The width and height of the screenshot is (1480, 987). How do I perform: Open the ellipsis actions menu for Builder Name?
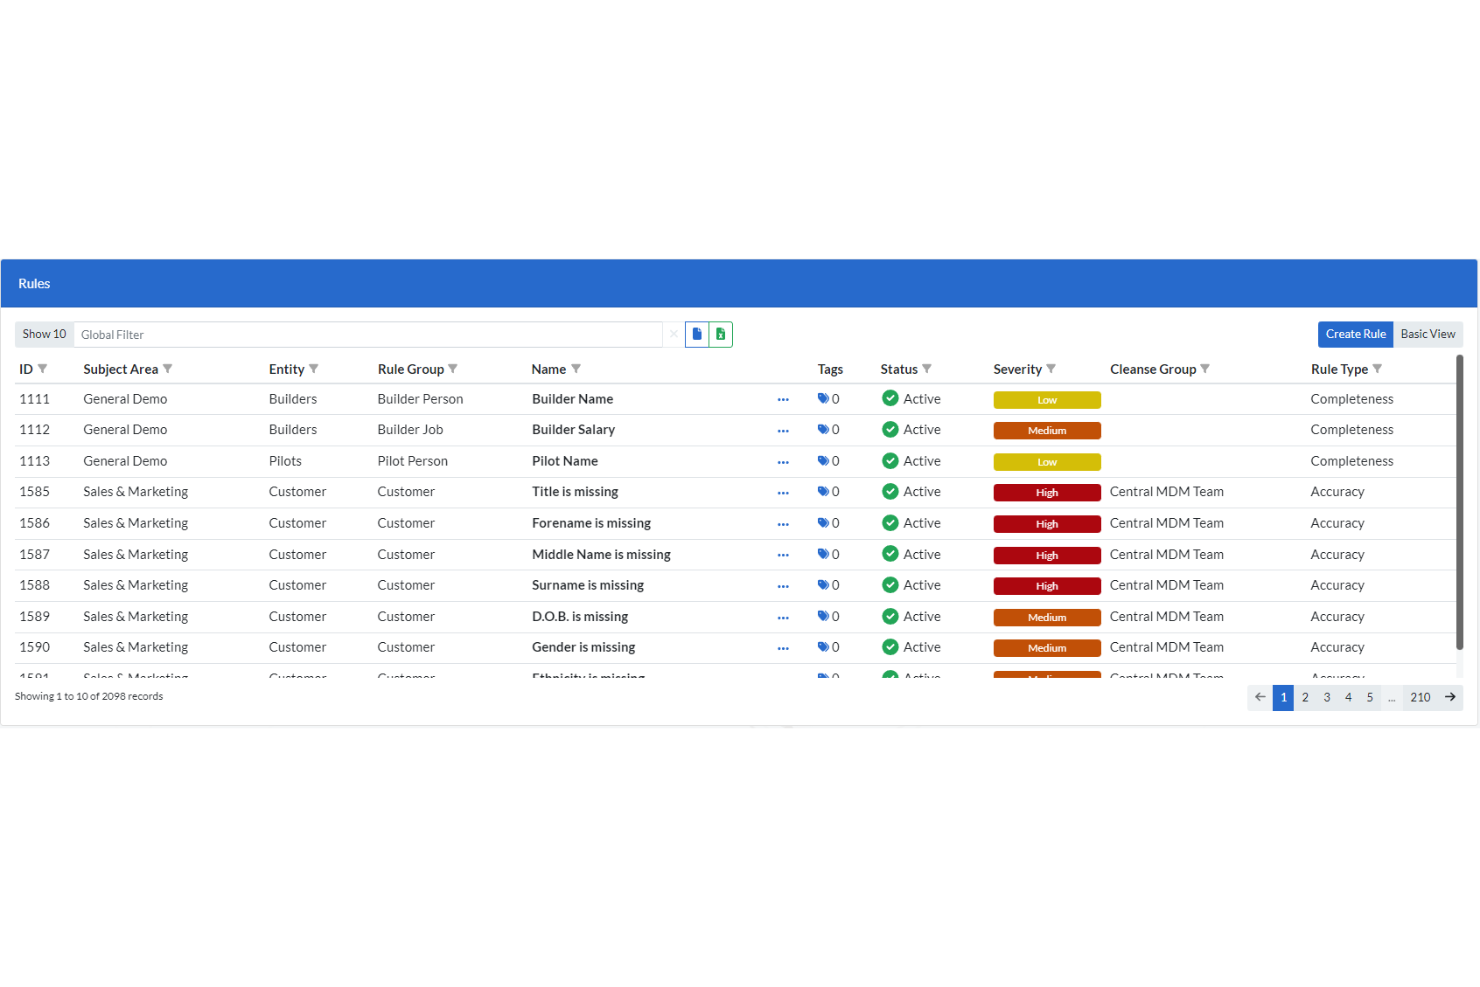783,399
